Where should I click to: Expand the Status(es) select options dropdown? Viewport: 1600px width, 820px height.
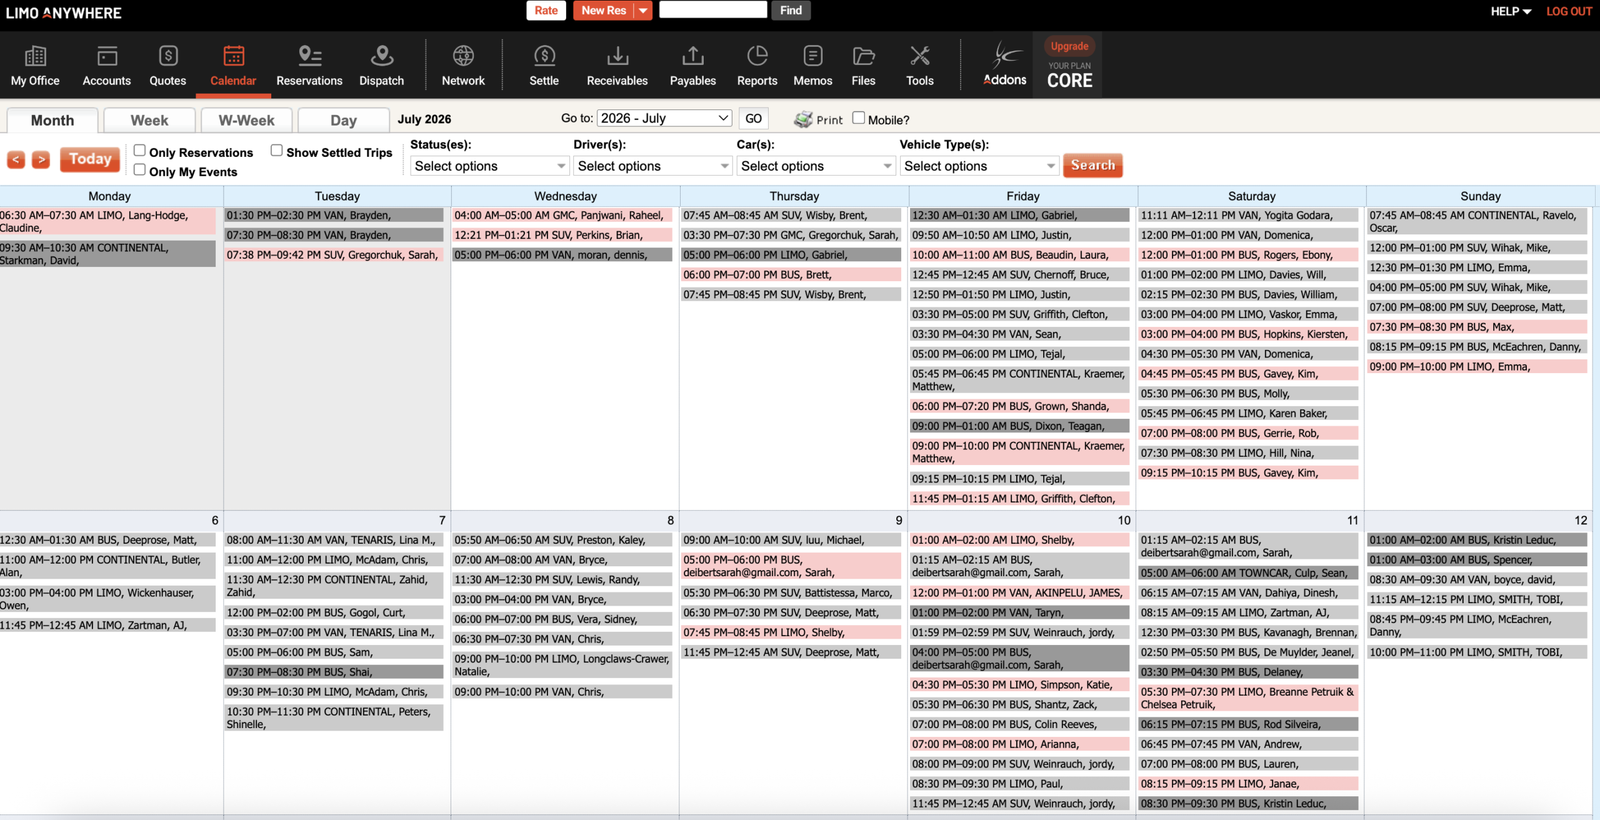489,166
